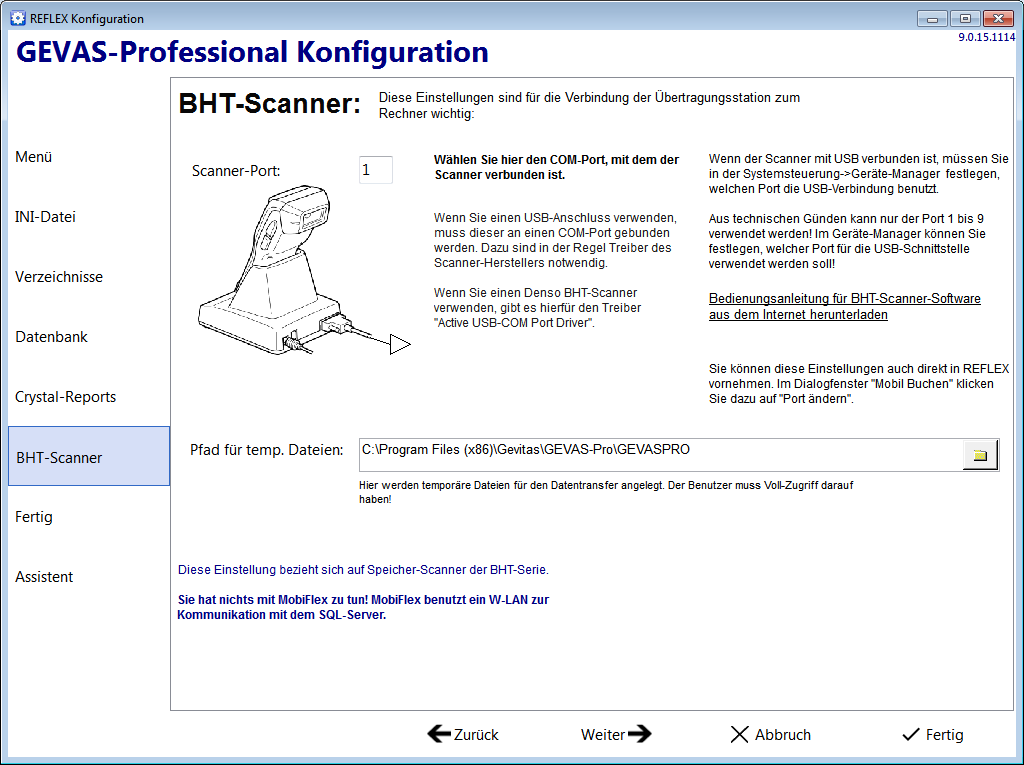Cancel configuration with Abbruch
Viewport: 1024px width, 765px height.
[x=771, y=734]
